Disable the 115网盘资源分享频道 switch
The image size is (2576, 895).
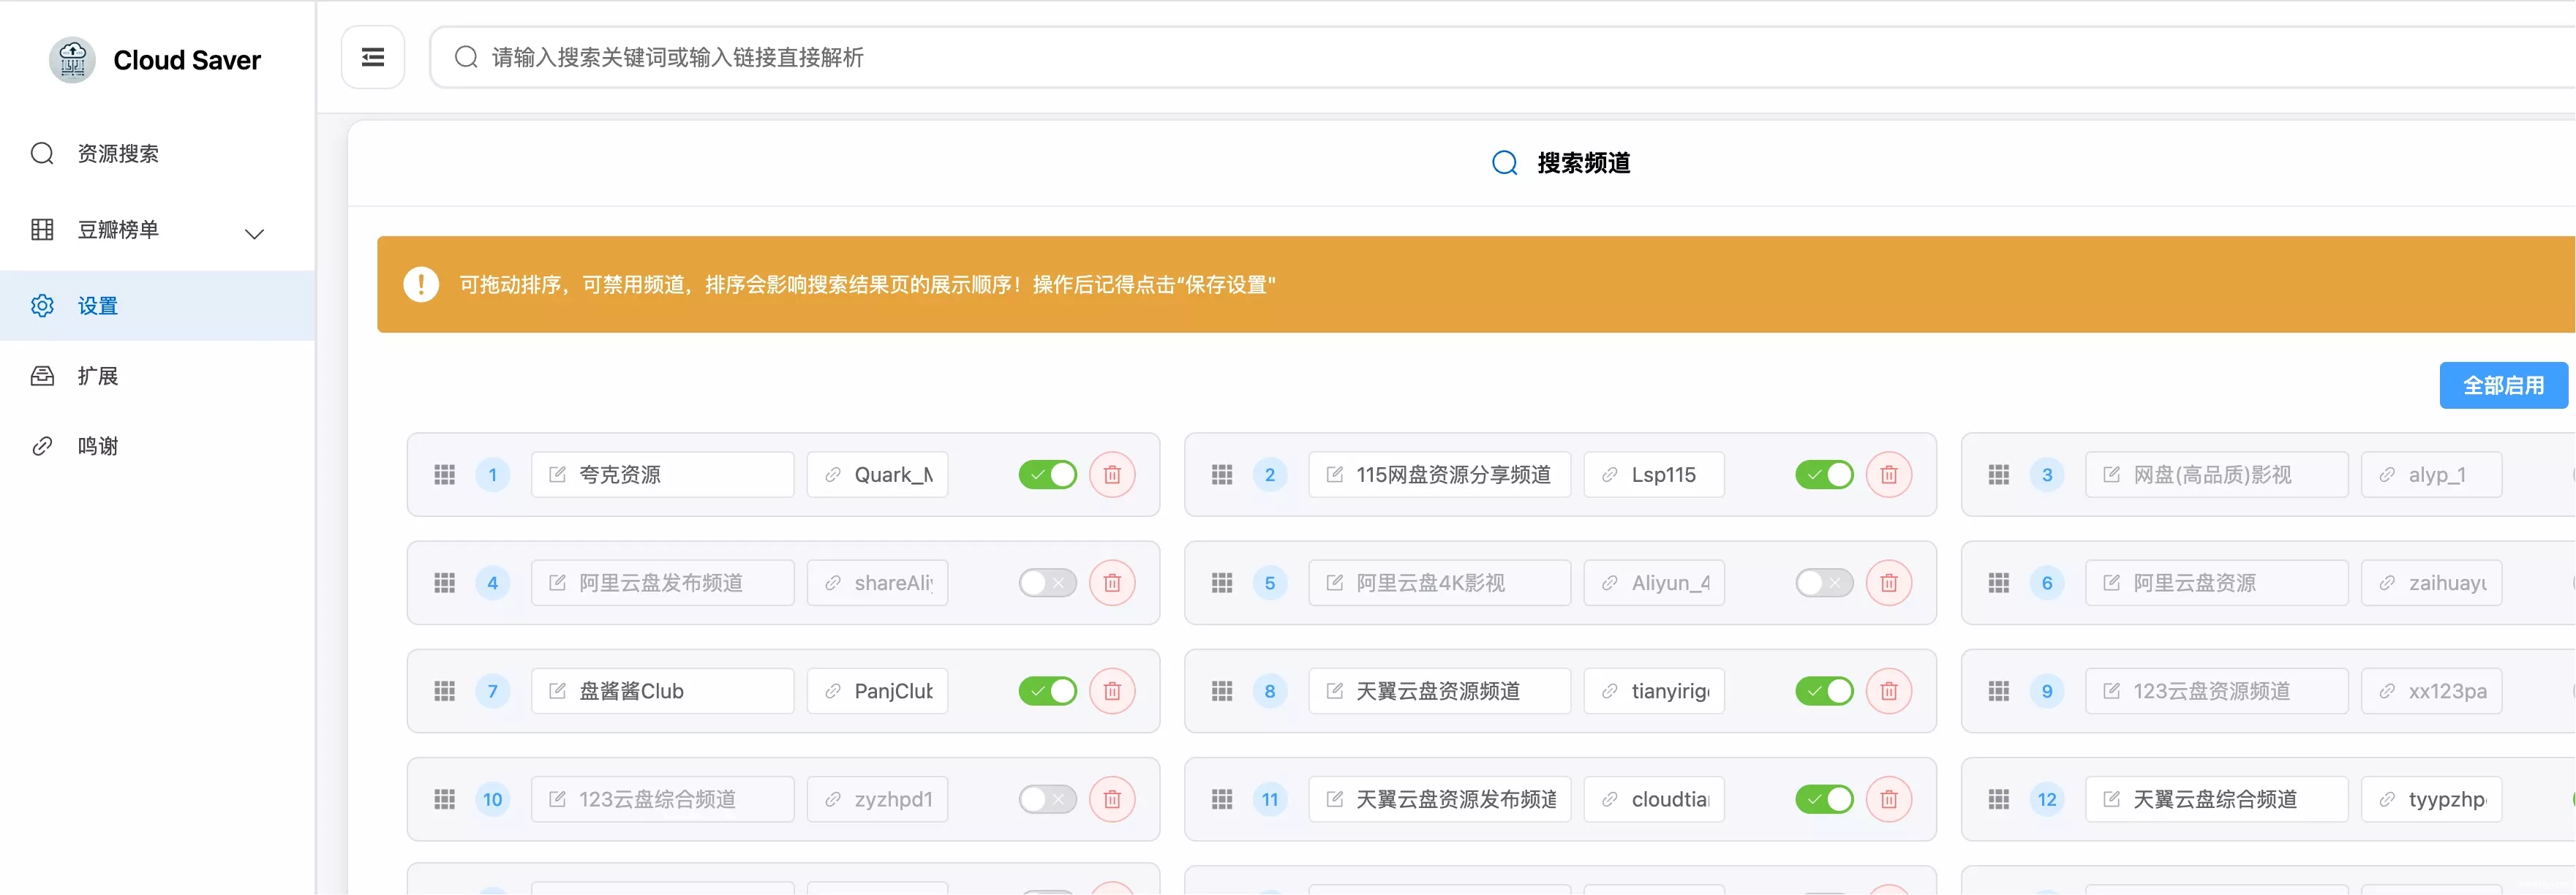[1825, 475]
